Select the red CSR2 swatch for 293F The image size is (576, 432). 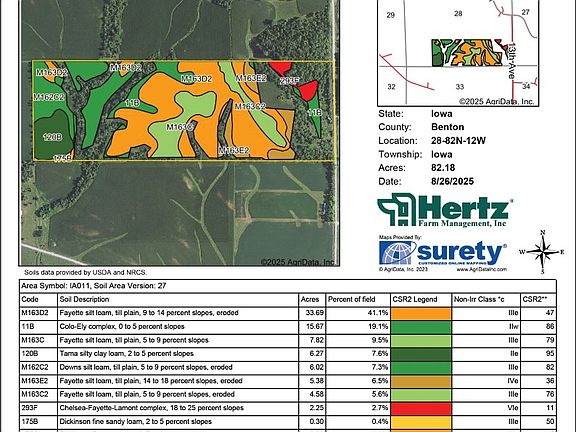point(421,408)
